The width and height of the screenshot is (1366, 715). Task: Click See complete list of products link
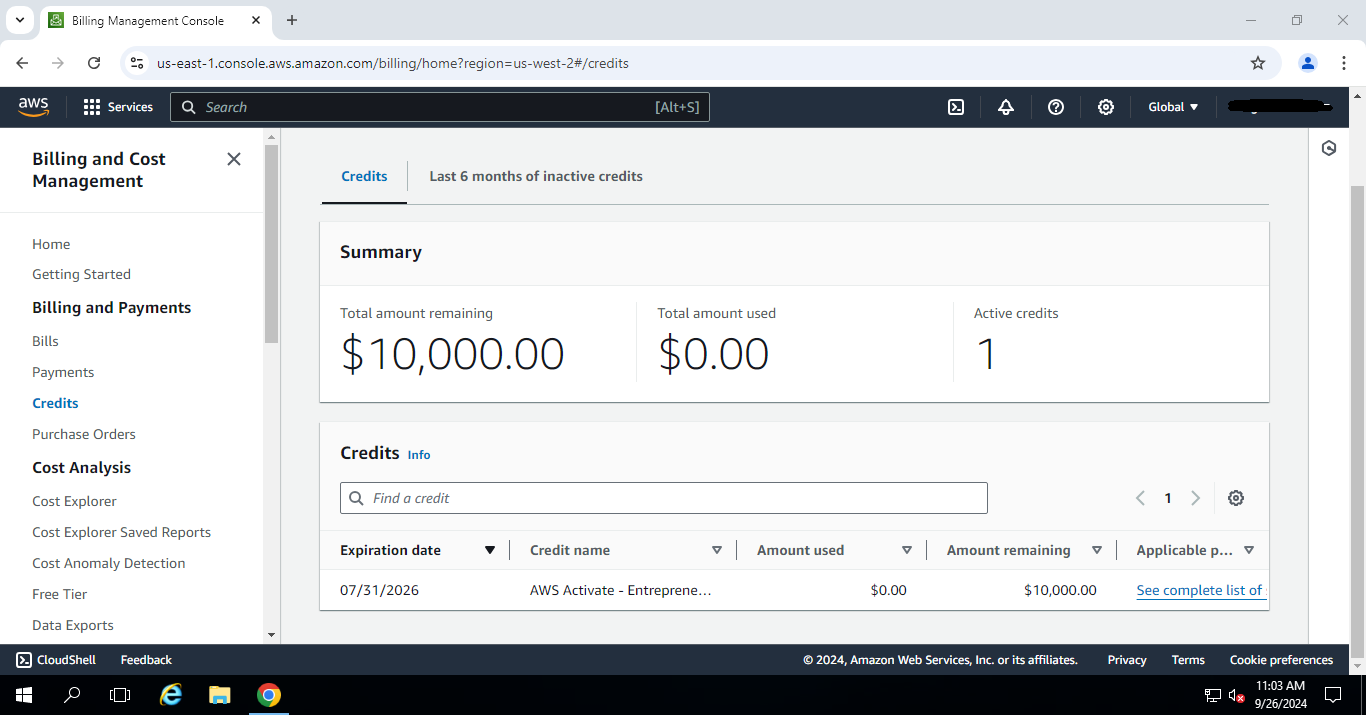click(x=1201, y=590)
